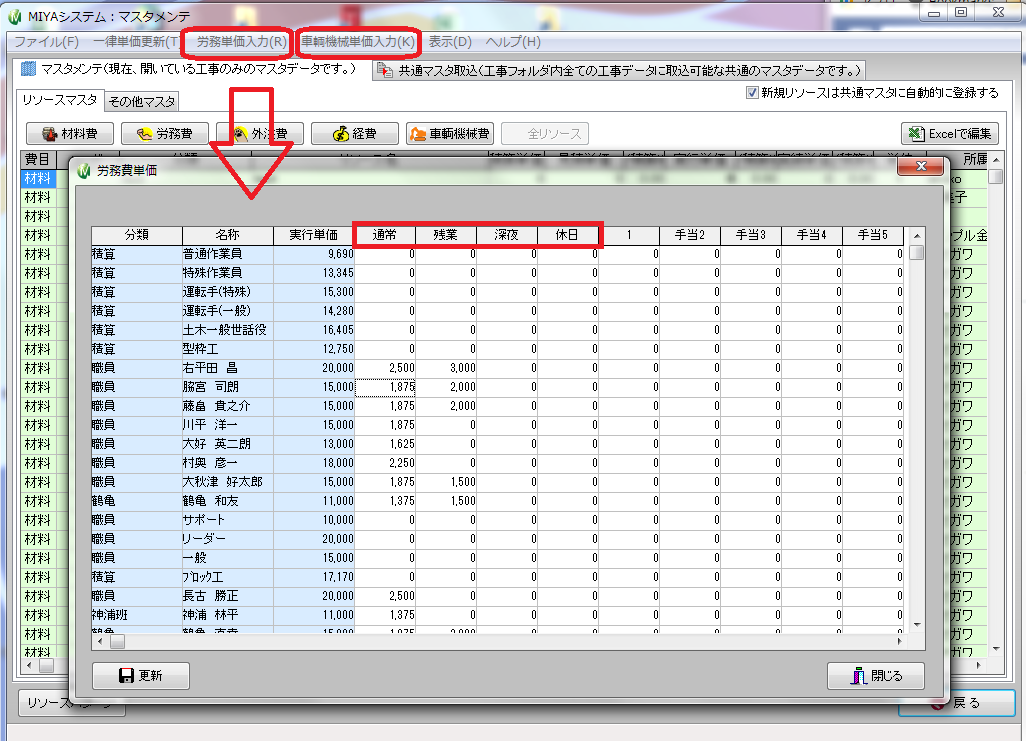Click the dialog table scroll up arrow
The width and height of the screenshot is (1026, 741).
point(917,236)
